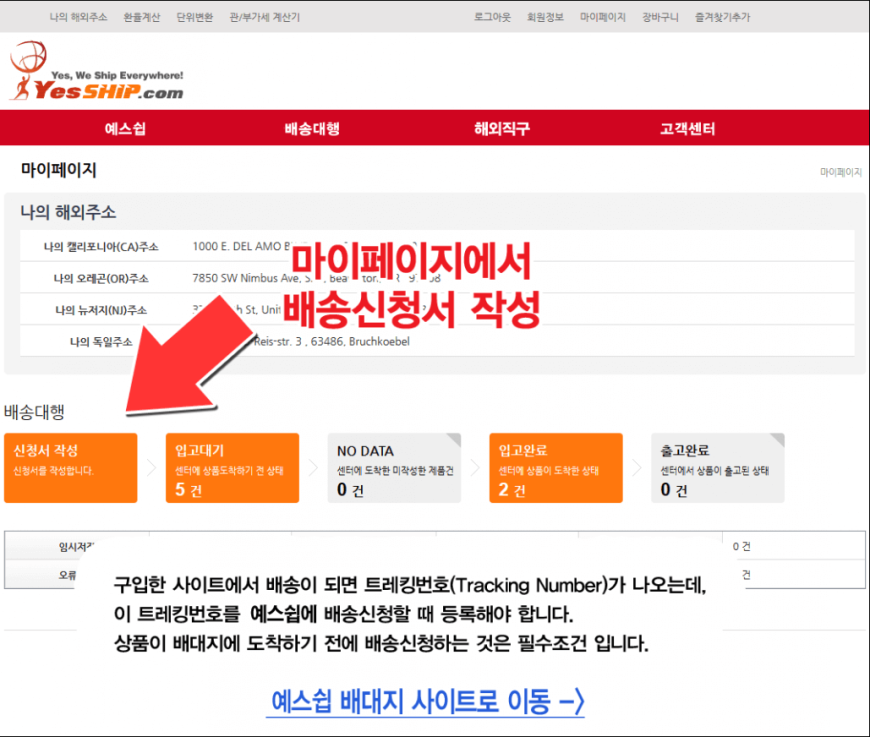Open 회원정보 link
Screen dimensions: 870x737
(x=545, y=17)
